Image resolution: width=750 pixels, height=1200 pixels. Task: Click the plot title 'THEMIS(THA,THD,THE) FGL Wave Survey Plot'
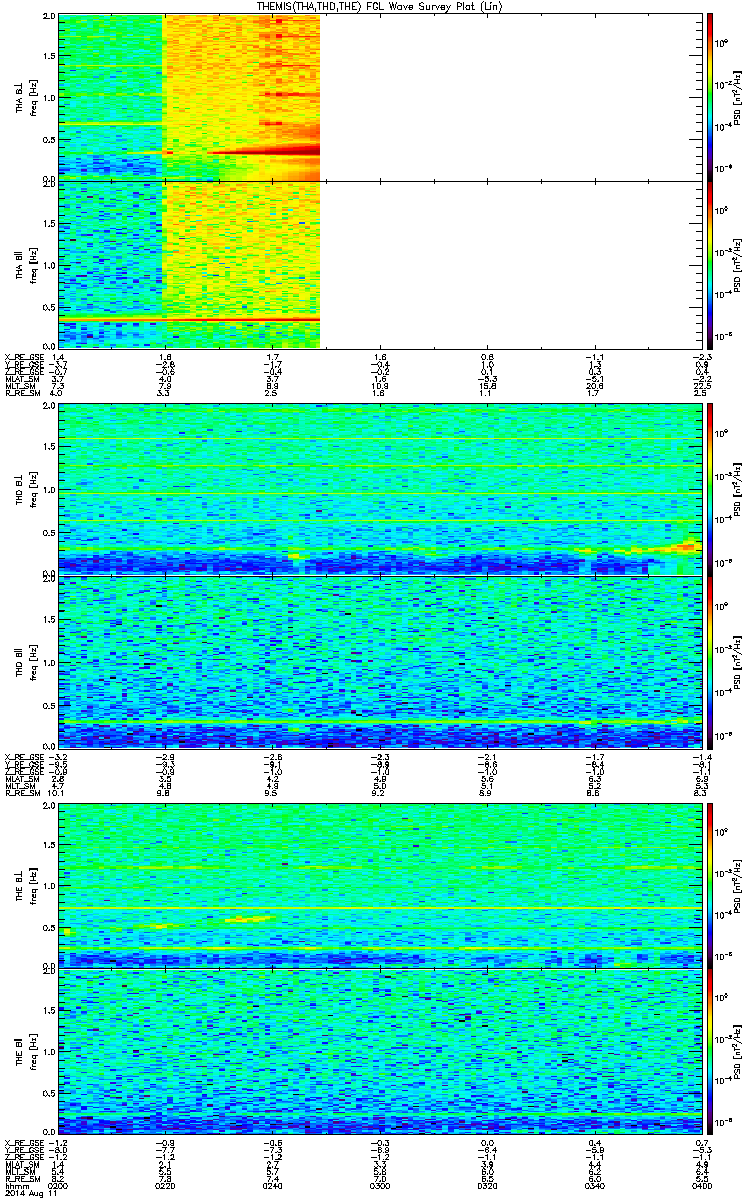click(x=381, y=6)
